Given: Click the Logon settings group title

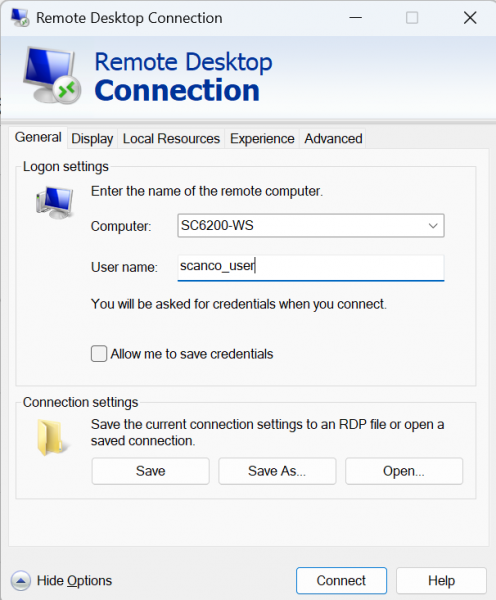Looking at the screenshot, I should click(65, 167).
